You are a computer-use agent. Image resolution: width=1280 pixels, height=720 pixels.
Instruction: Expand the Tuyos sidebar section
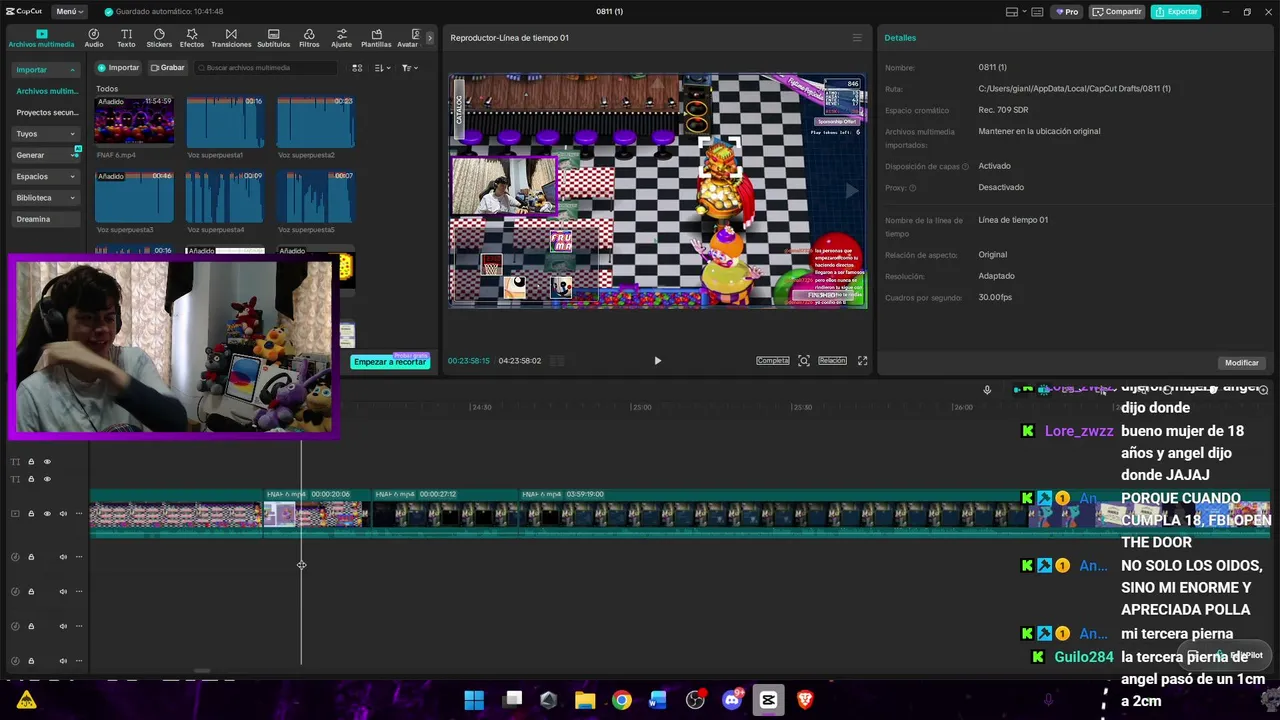click(x=46, y=134)
